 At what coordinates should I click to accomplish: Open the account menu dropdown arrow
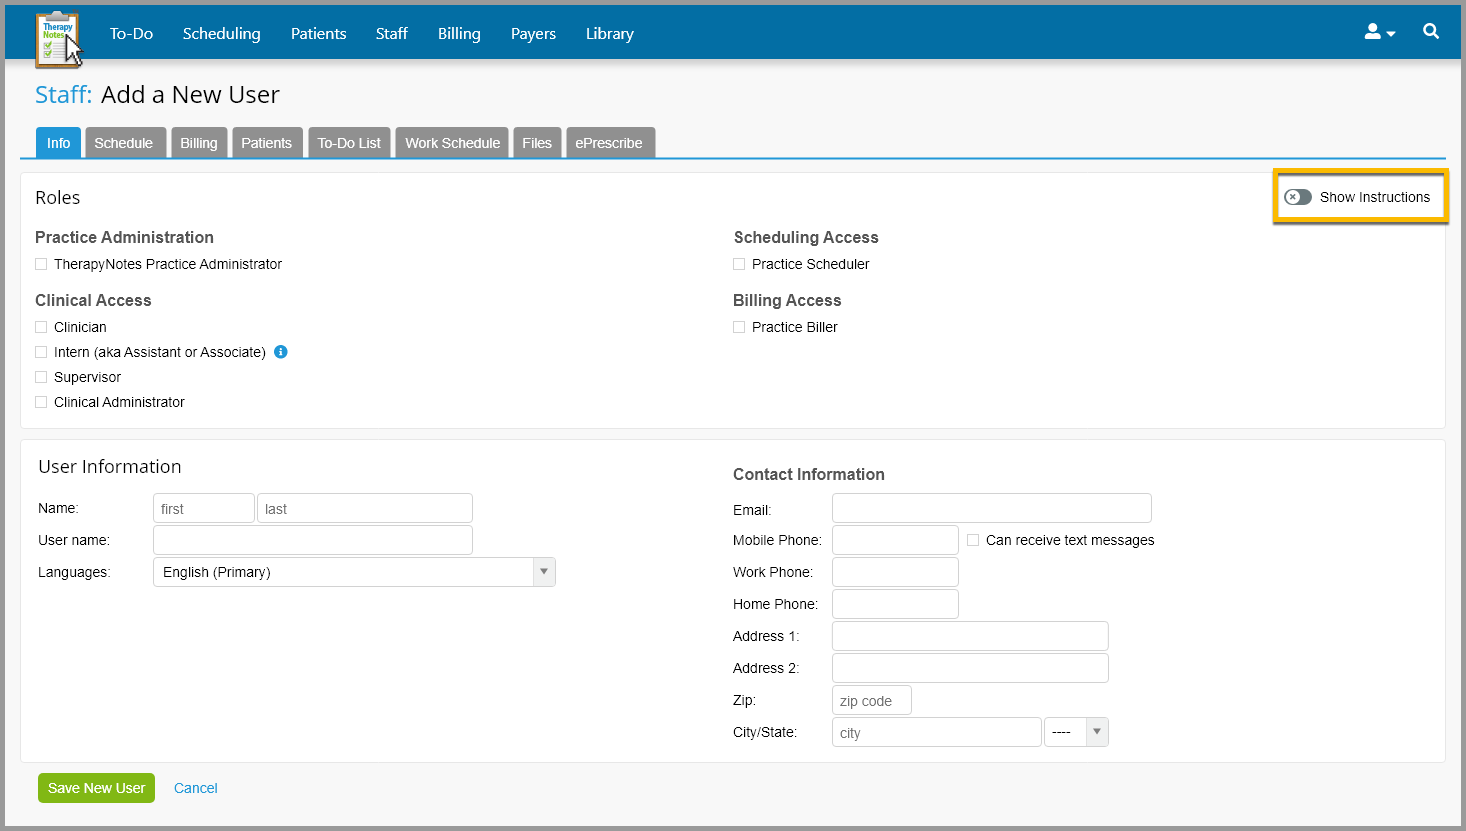pyautogui.click(x=1390, y=32)
